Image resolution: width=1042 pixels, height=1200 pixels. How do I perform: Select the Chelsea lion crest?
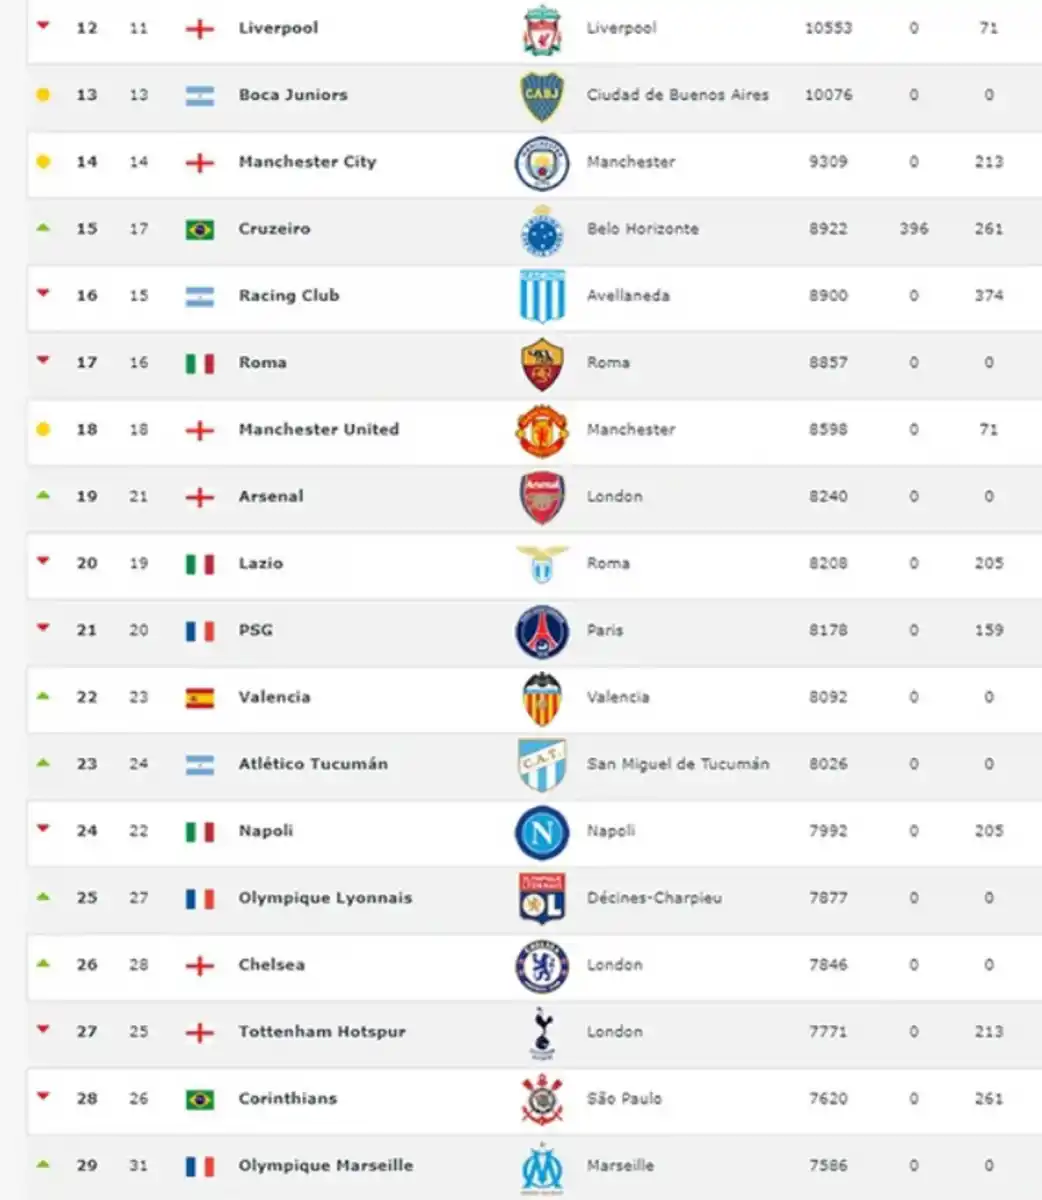click(541, 966)
